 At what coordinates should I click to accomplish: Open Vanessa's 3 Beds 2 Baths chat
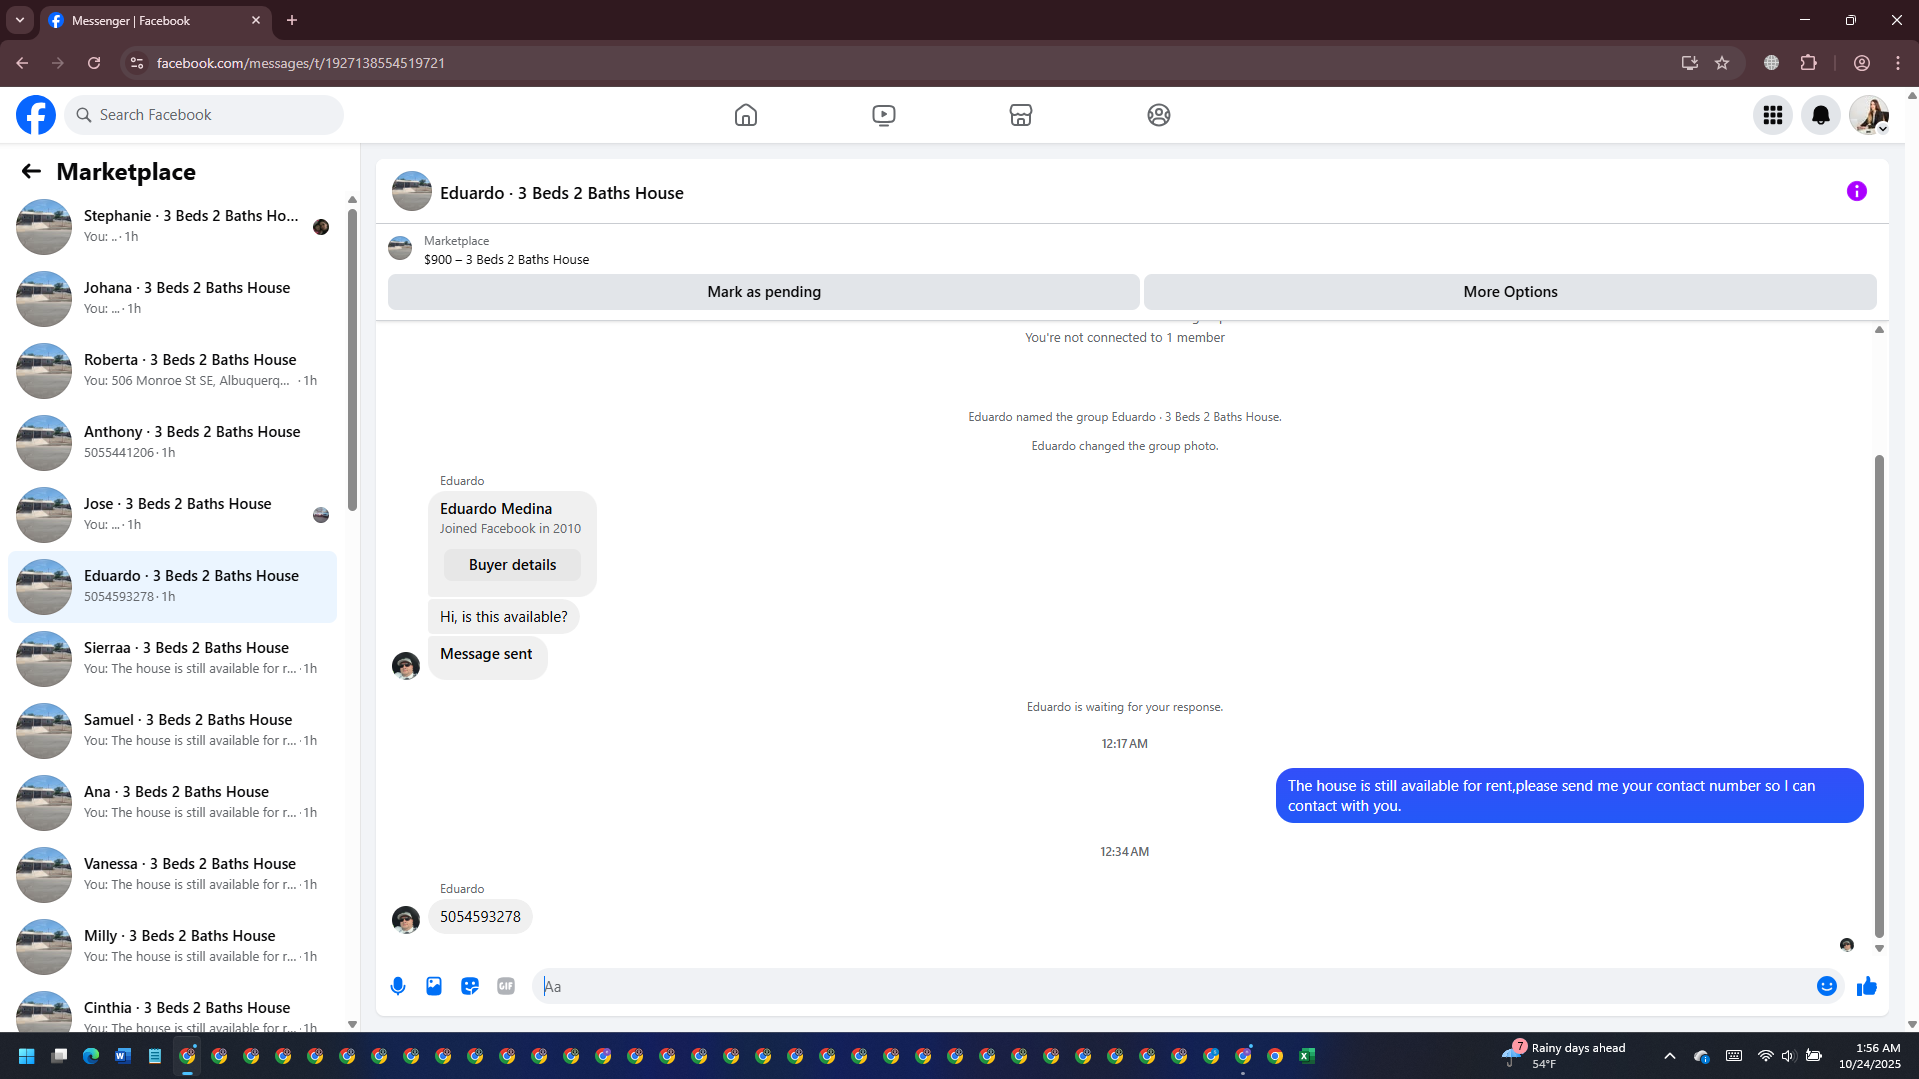172,874
